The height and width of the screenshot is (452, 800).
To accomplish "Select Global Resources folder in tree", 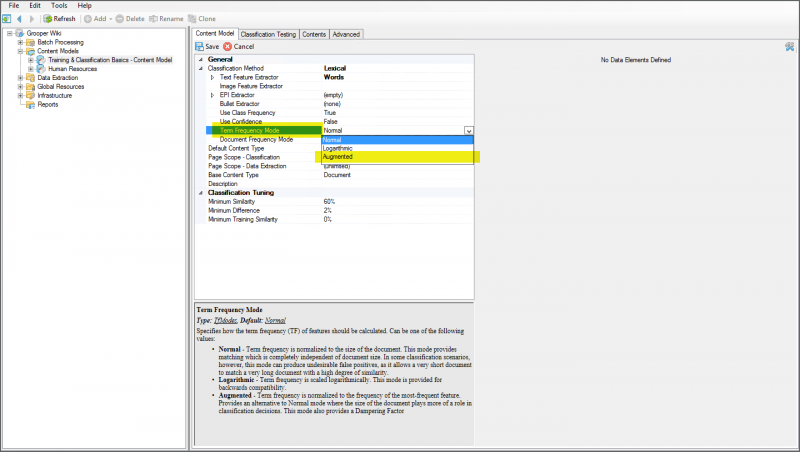I will 61,87.
